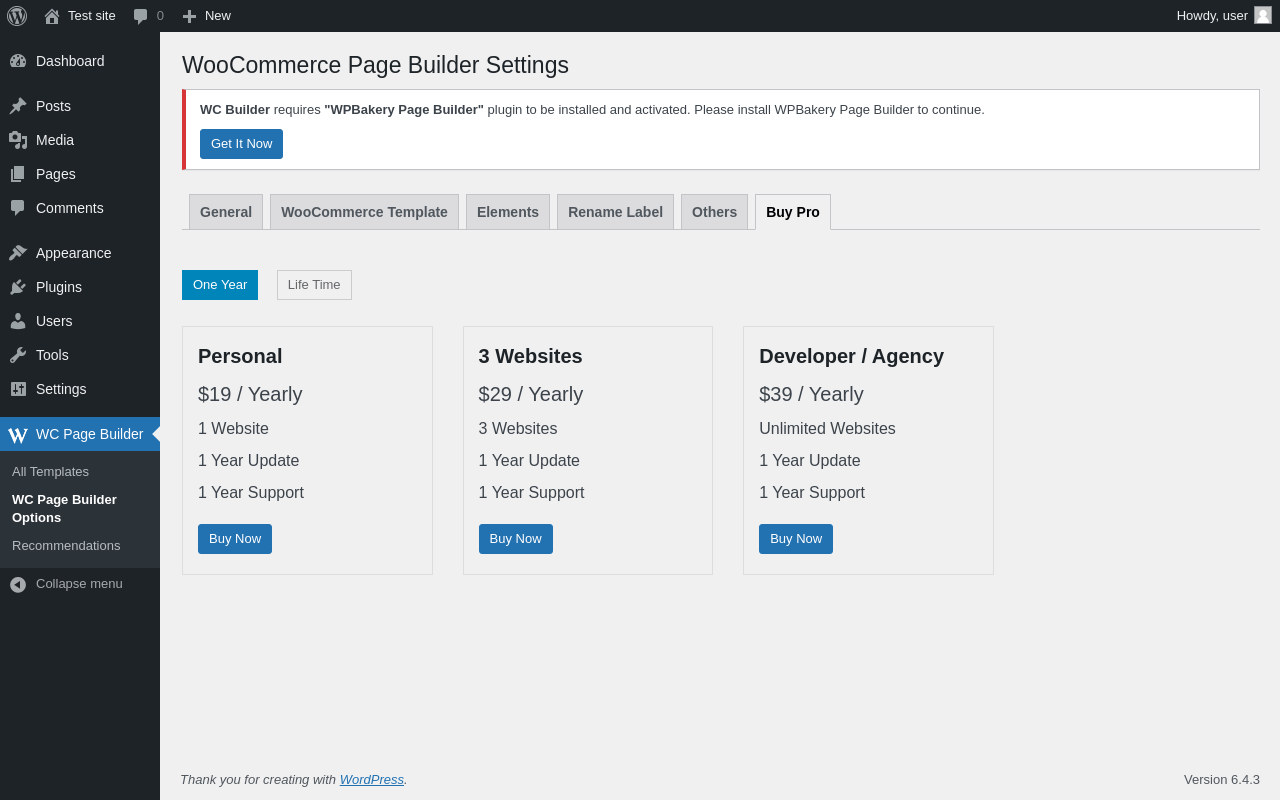Open All Templates submenu item
1280x800 pixels.
[50, 472]
